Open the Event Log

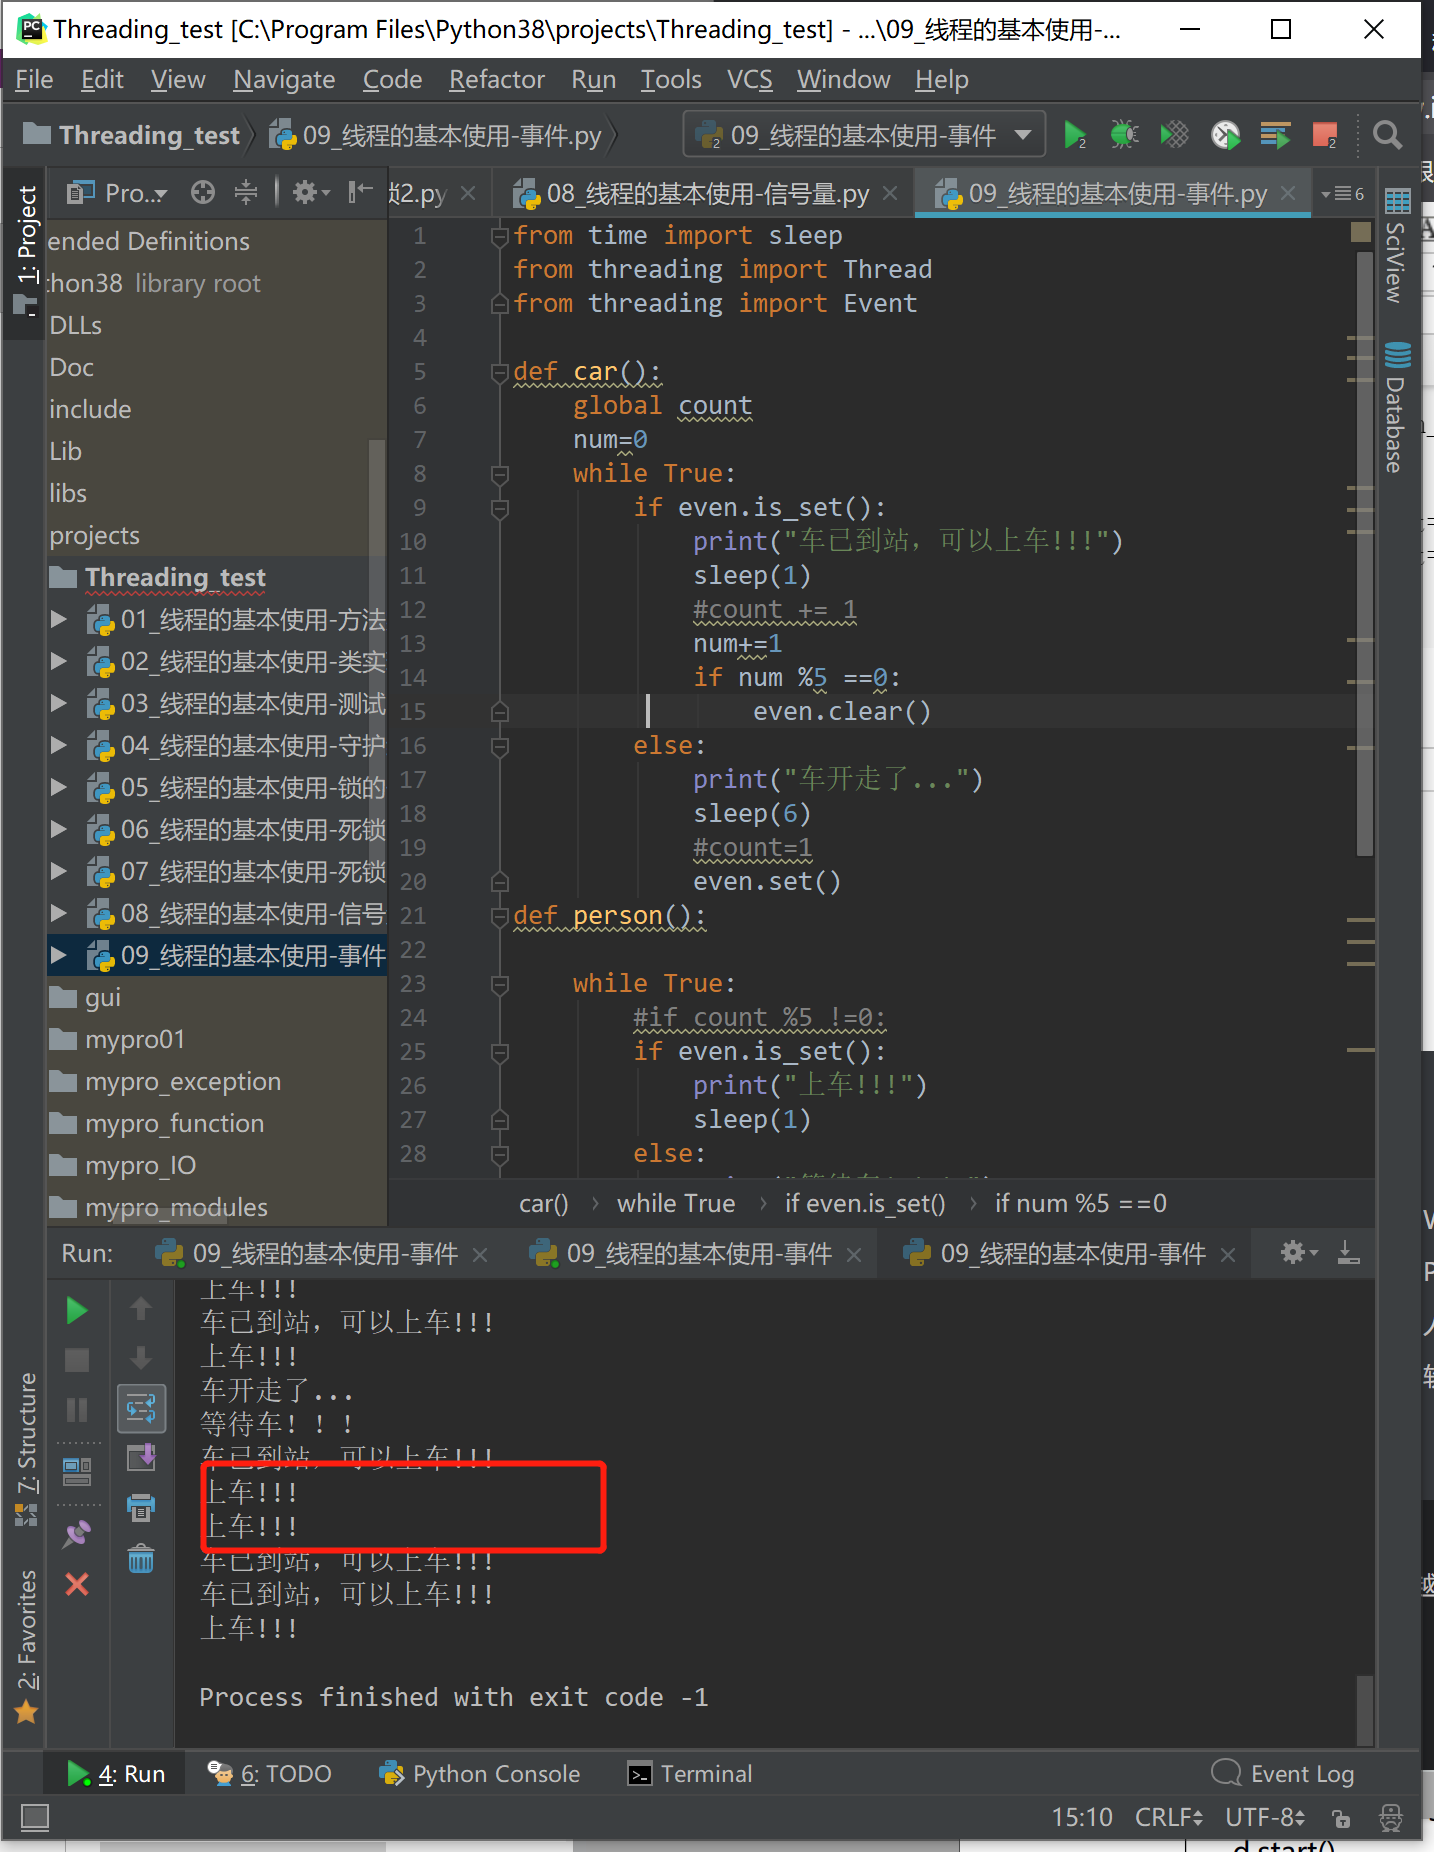[1283, 1773]
